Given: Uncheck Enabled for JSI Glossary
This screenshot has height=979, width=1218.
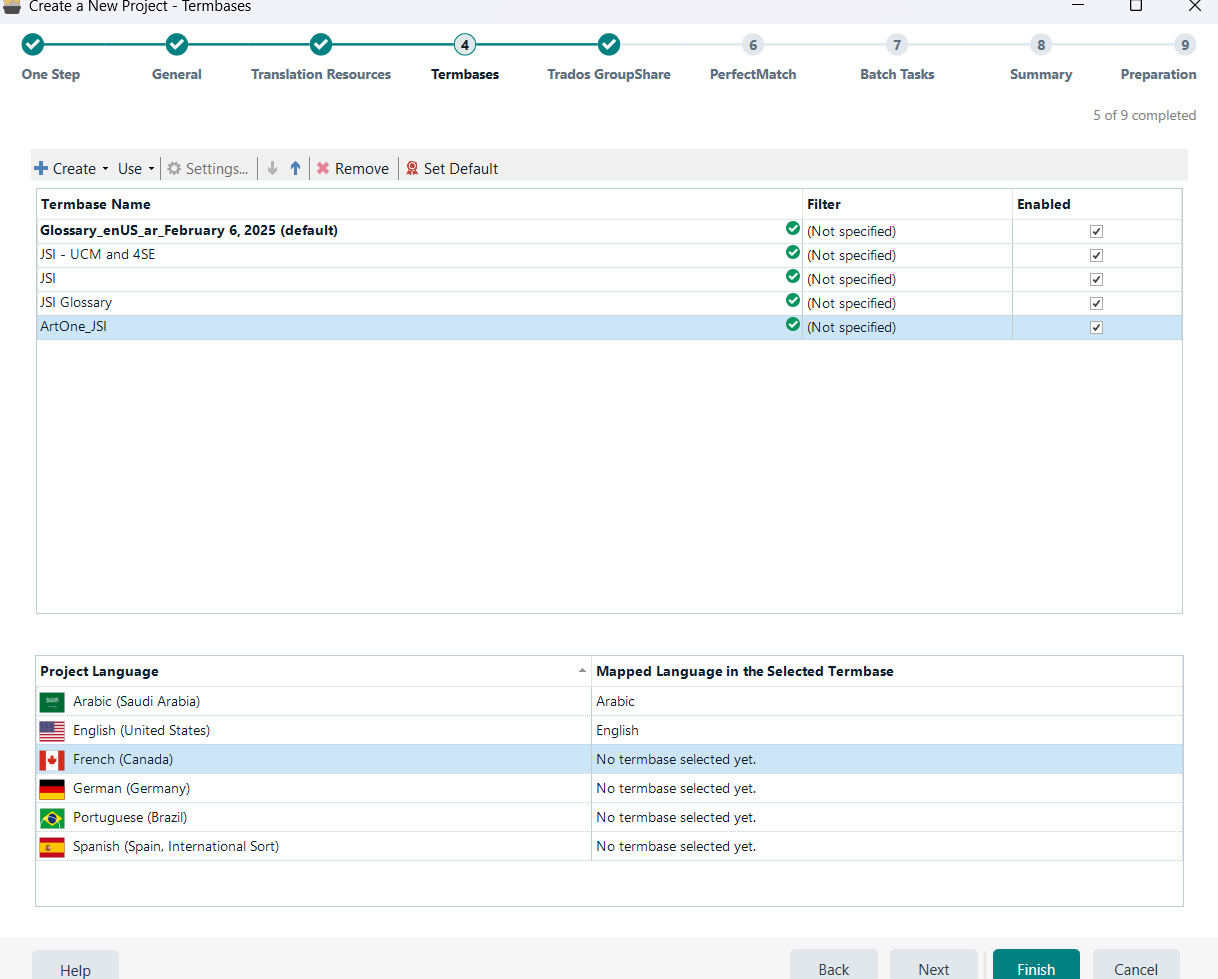Looking at the screenshot, I should pyautogui.click(x=1096, y=303).
